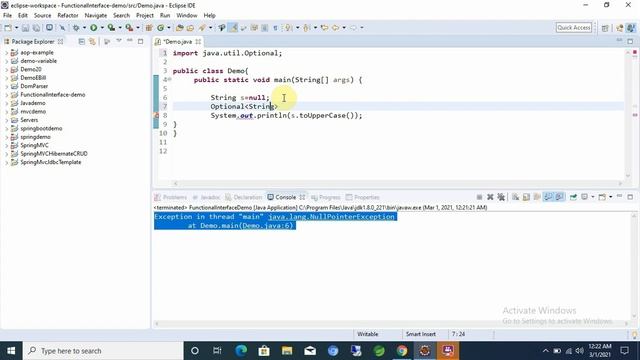The height and width of the screenshot is (360, 640).
Task: Click the Open Perspective button
Action: (x=605, y=28)
